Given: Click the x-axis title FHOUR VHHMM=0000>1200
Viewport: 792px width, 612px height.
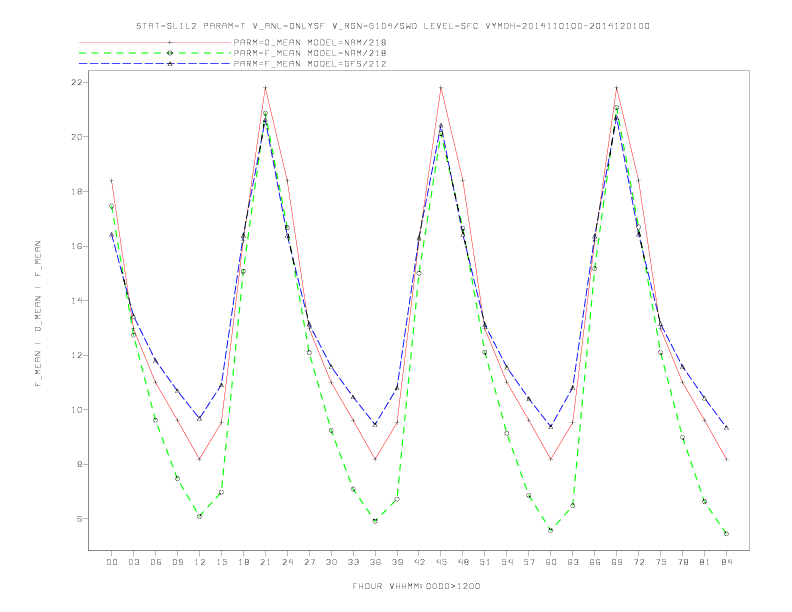Looking at the screenshot, I should pos(416,586).
